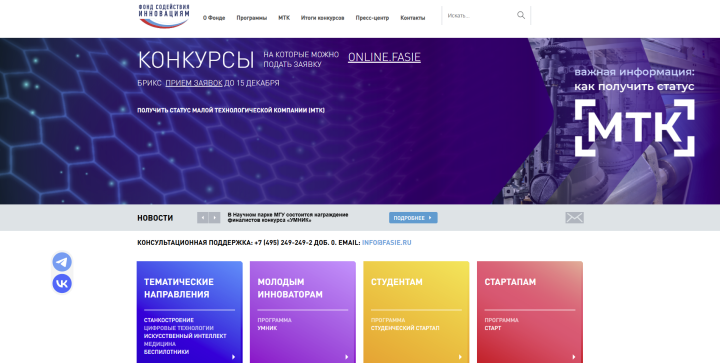The height and width of the screenshot is (363, 720).
Task: Click the БРИКС contest label
Action: [149, 83]
